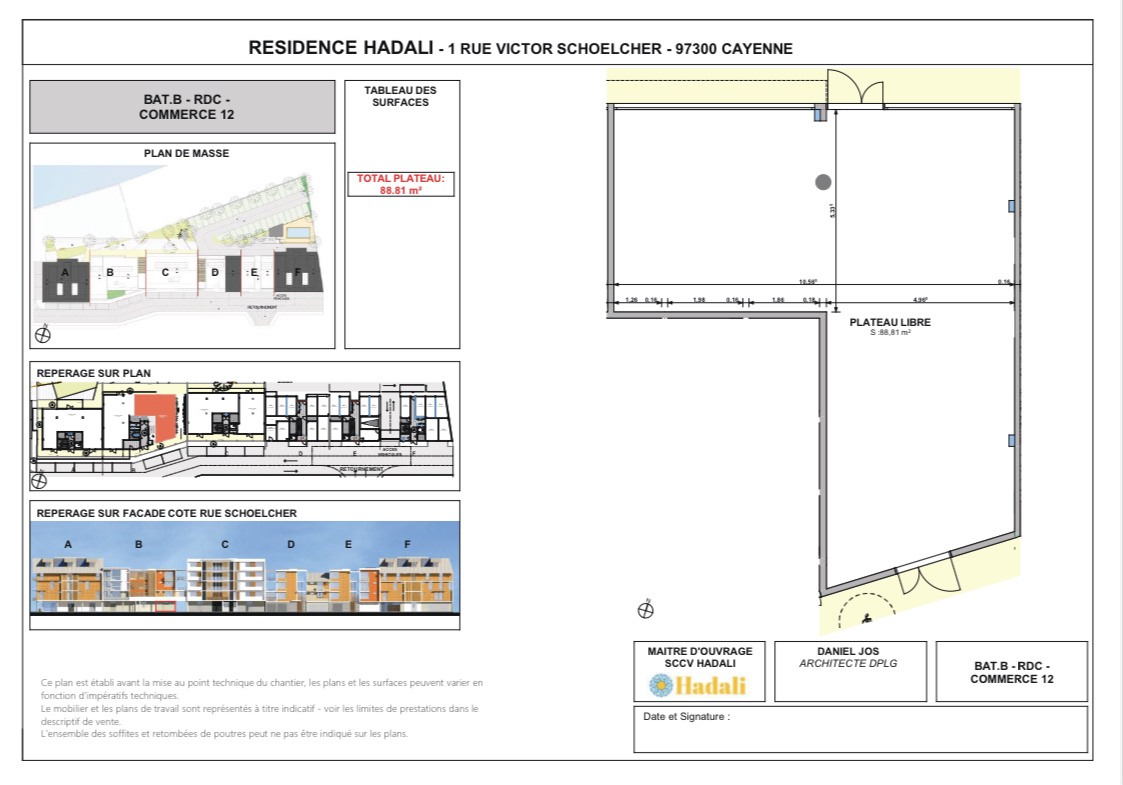Image resolution: width=1123 pixels, height=785 pixels.
Task: Click the address 1 RUE VICTOR SCHOELCHER
Action: 555,49
